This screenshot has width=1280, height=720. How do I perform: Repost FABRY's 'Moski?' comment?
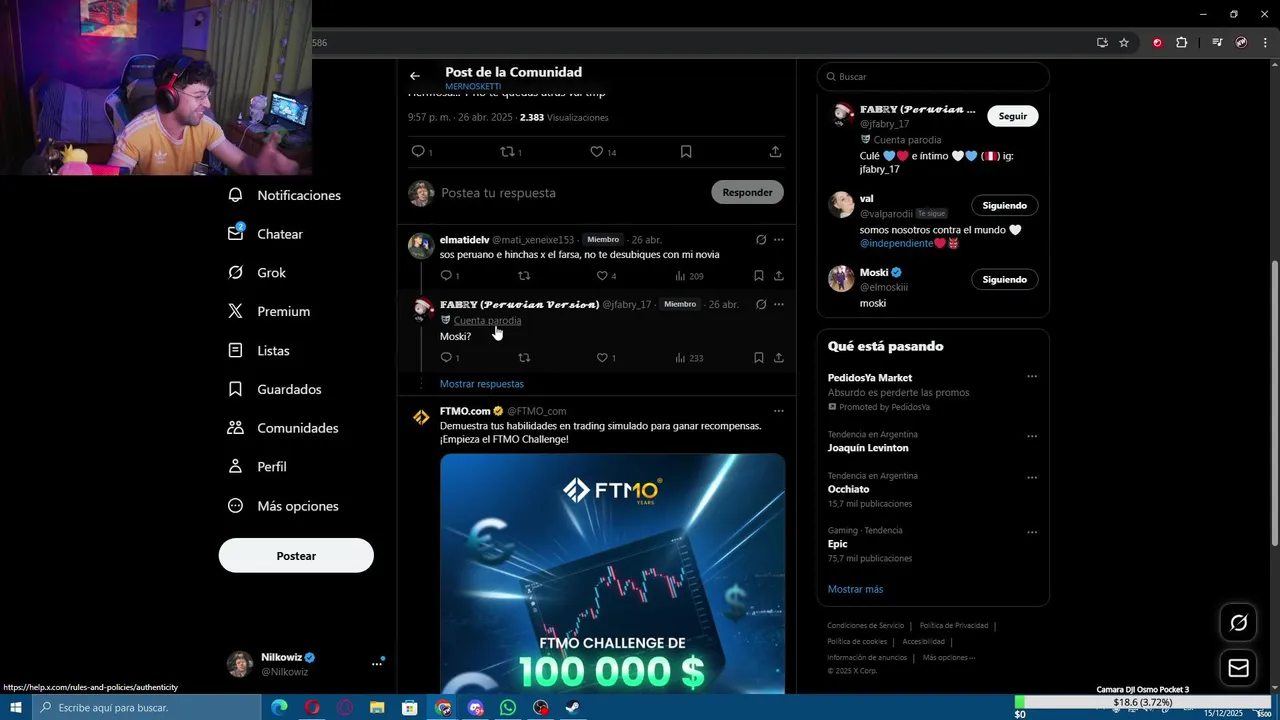(x=524, y=358)
